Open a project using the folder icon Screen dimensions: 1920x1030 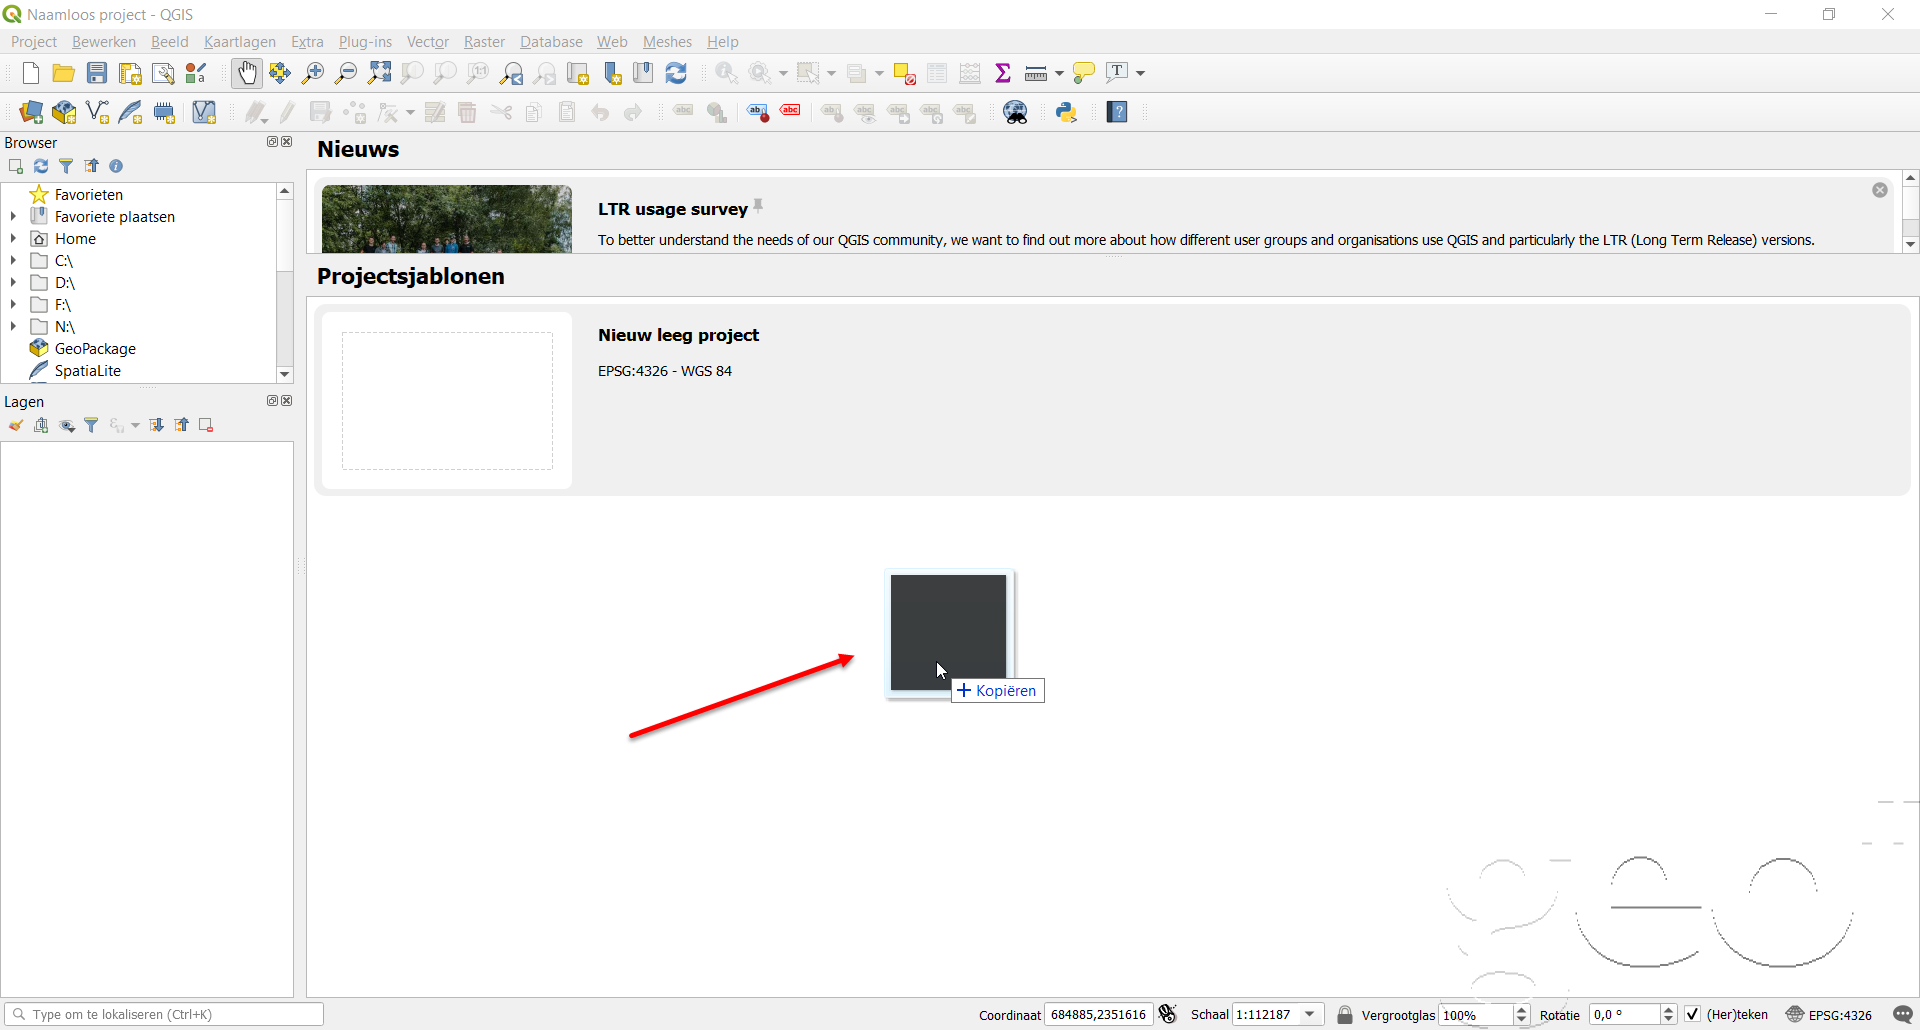(x=64, y=73)
